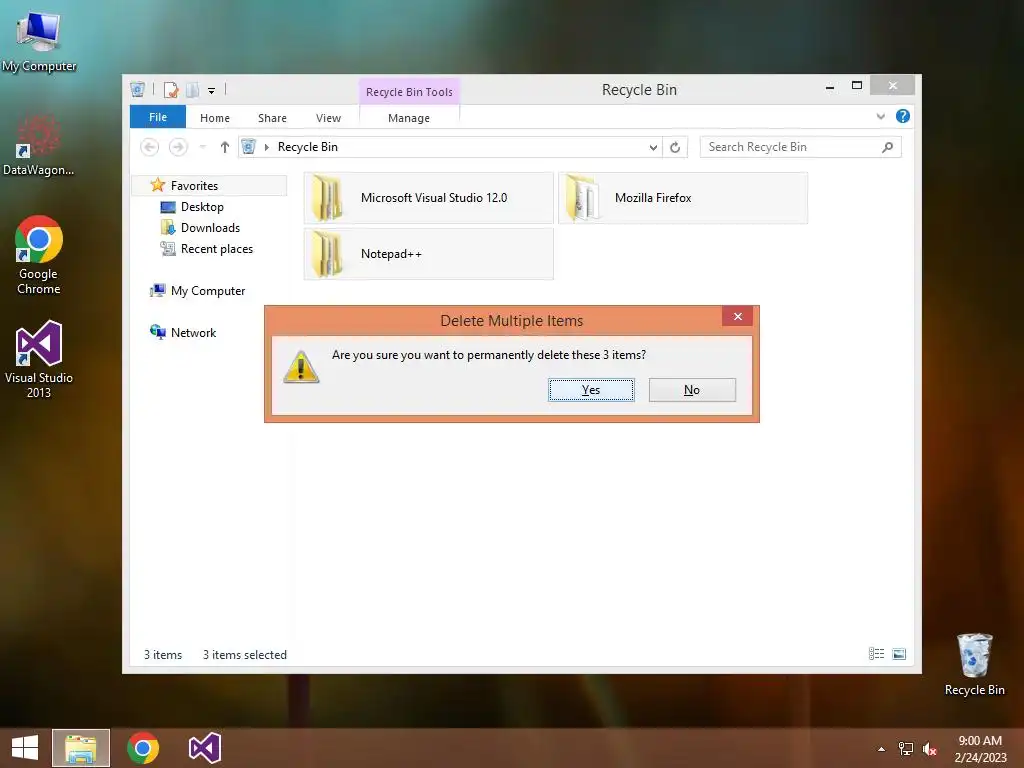
Task: Click the '3 items selected' status text
Action: tap(244, 654)
